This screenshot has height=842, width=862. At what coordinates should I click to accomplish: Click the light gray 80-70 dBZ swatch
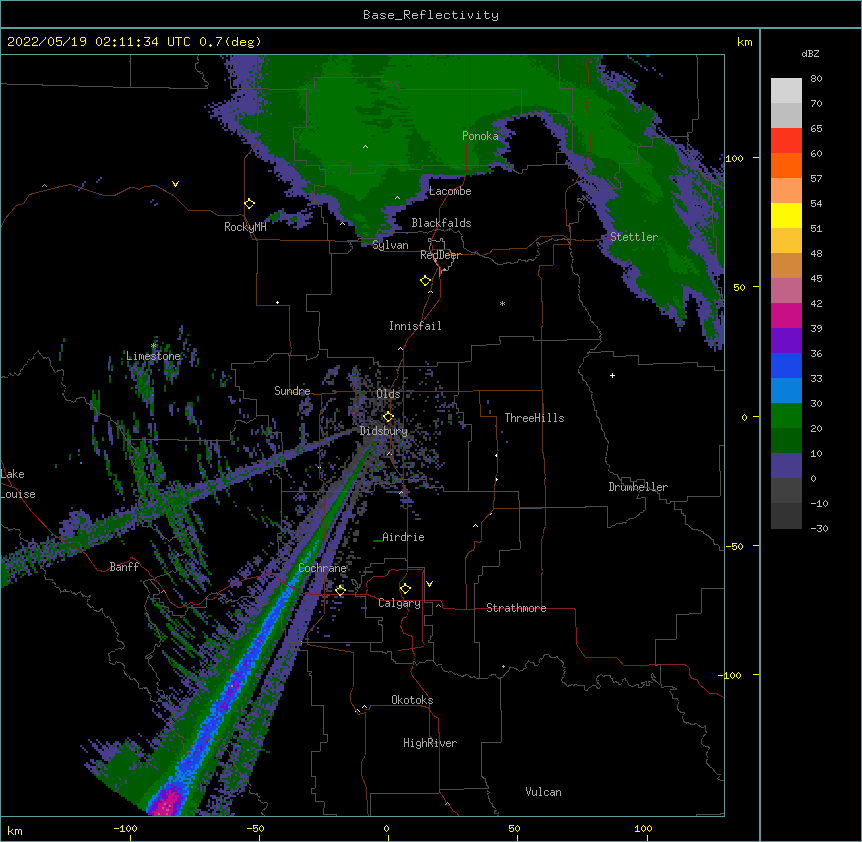(x=786, y=91)
